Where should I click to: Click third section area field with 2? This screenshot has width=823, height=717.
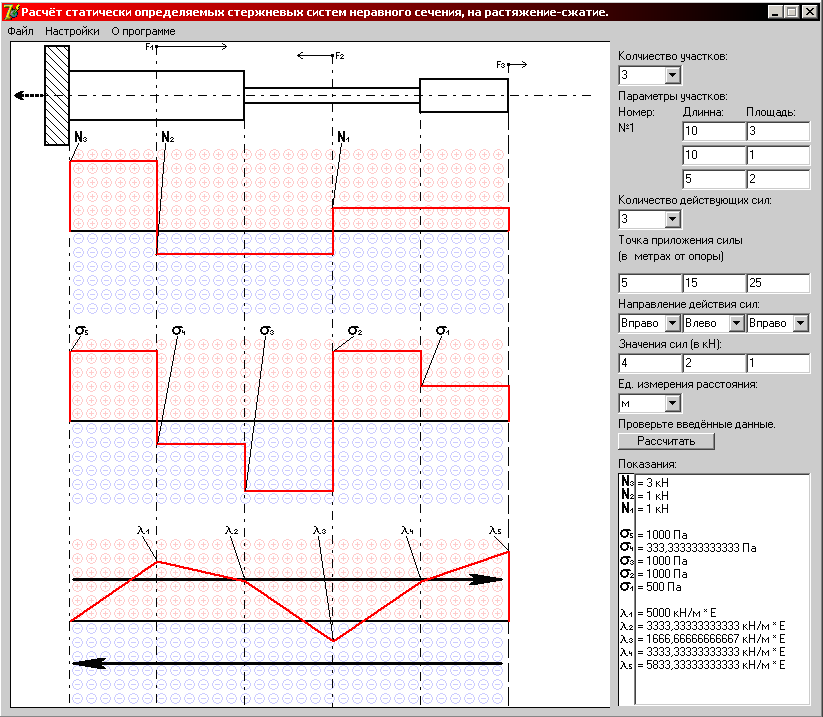(x=778, y=179)
